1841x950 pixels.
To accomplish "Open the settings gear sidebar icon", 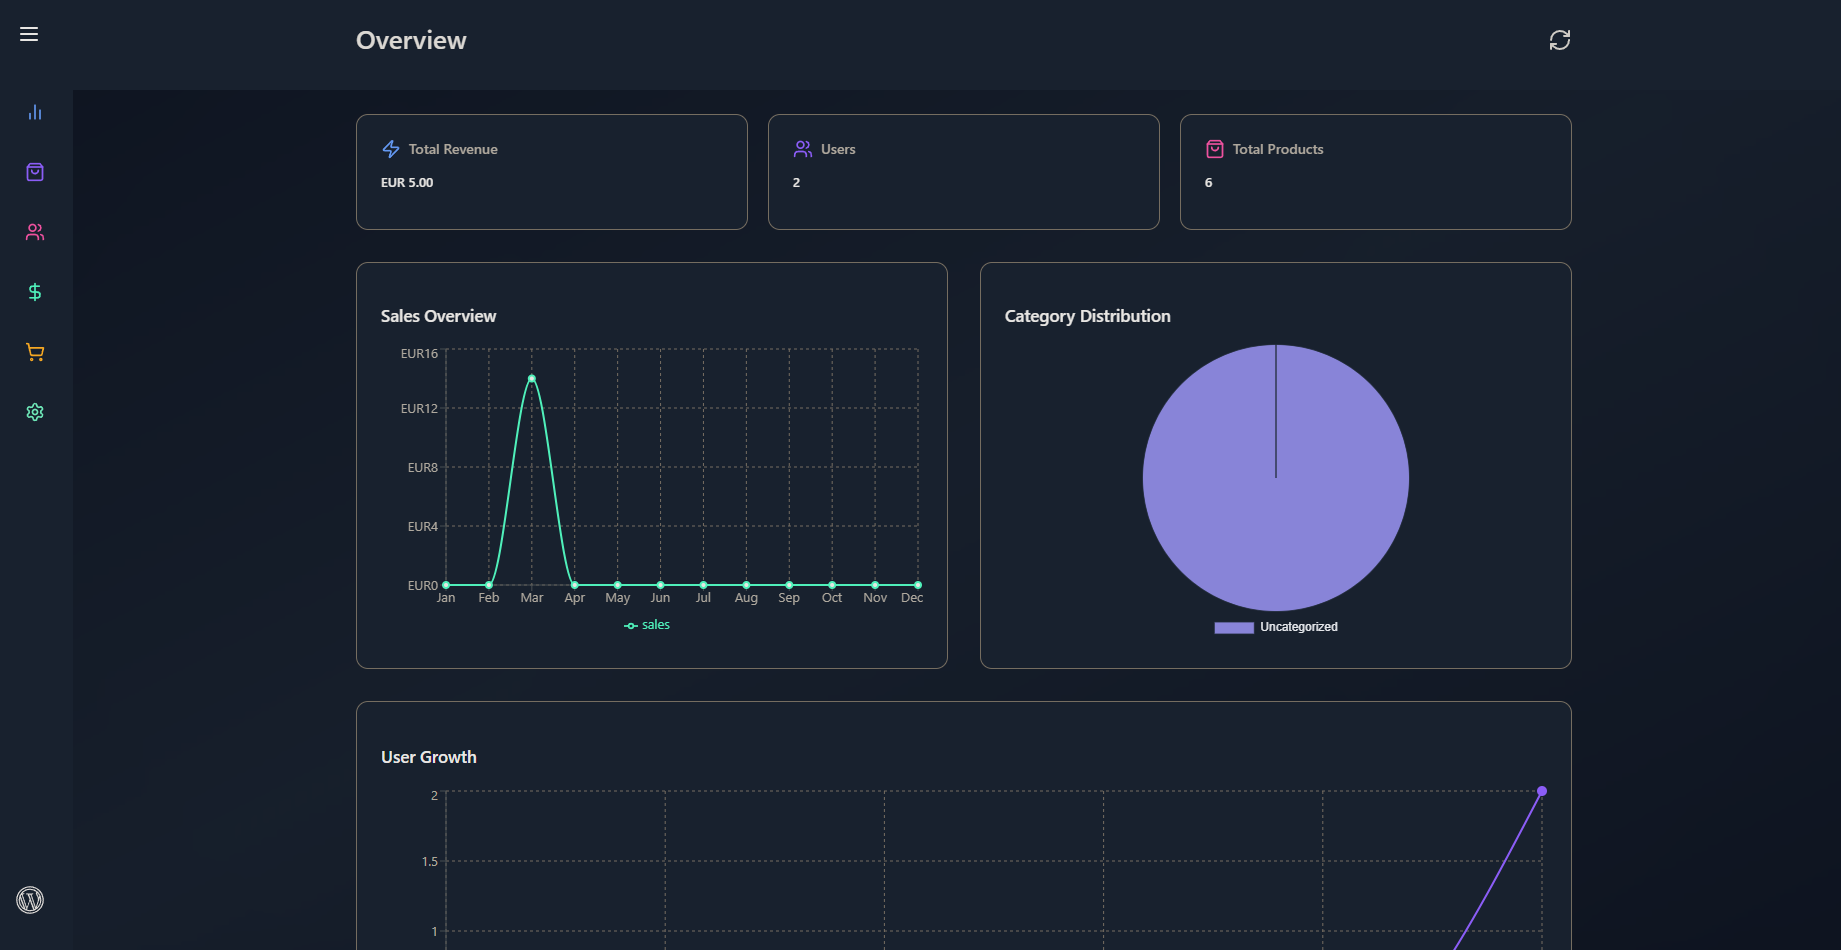I will (x=35, y=412).
